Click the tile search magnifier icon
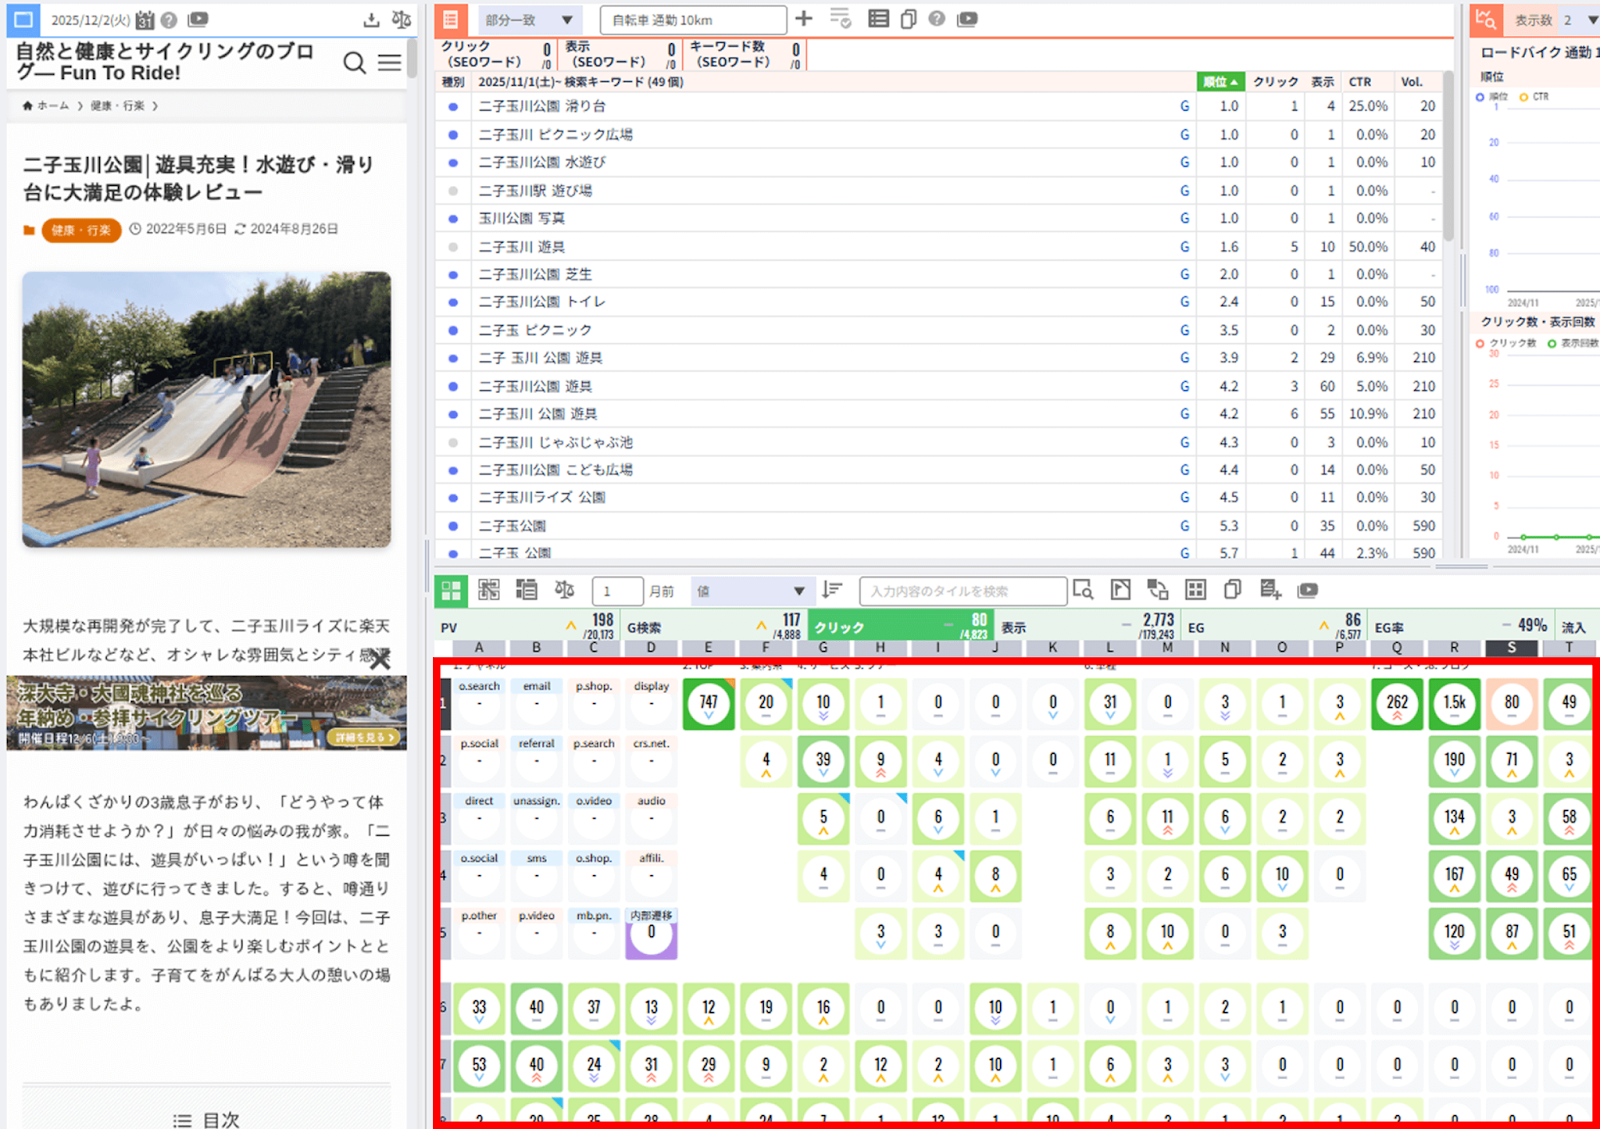This screenshot has width=1600, height=1129. click(x=1083, y=590)
